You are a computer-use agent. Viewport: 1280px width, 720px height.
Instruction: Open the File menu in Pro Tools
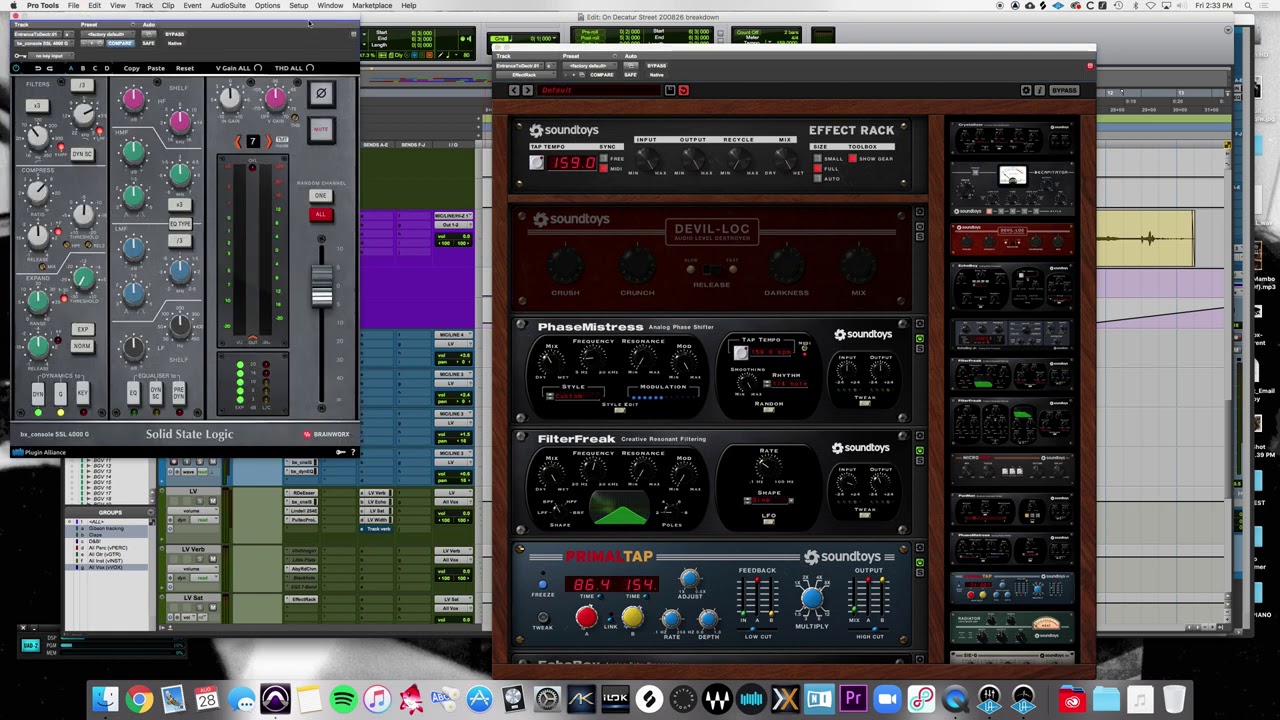[73, 6]
